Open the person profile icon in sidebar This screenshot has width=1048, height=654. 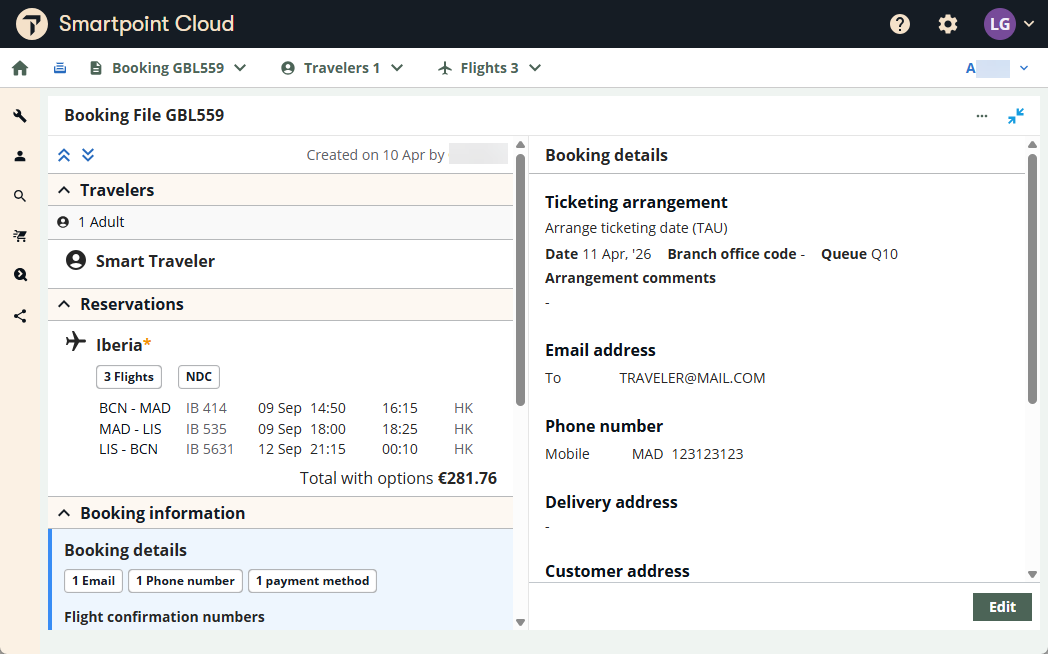(20, 156)
